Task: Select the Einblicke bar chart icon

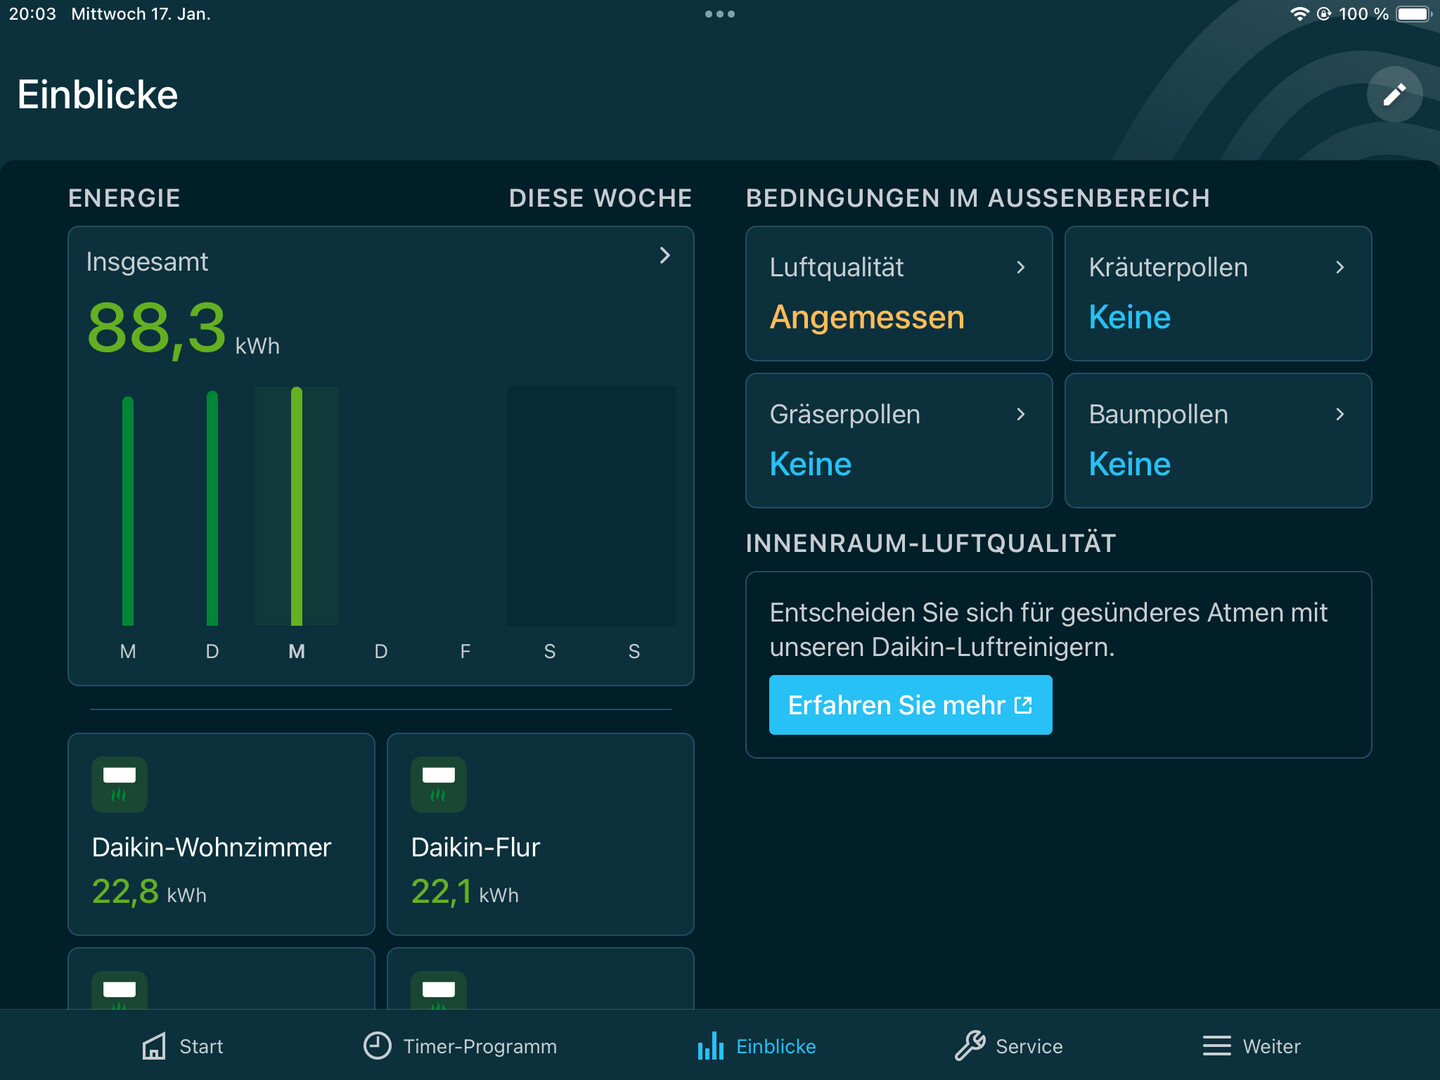Action: [711, 1046]
